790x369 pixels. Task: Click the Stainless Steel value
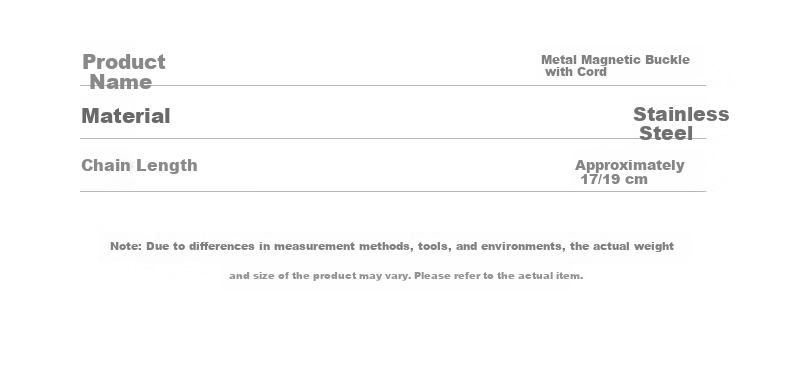(681, 124)
